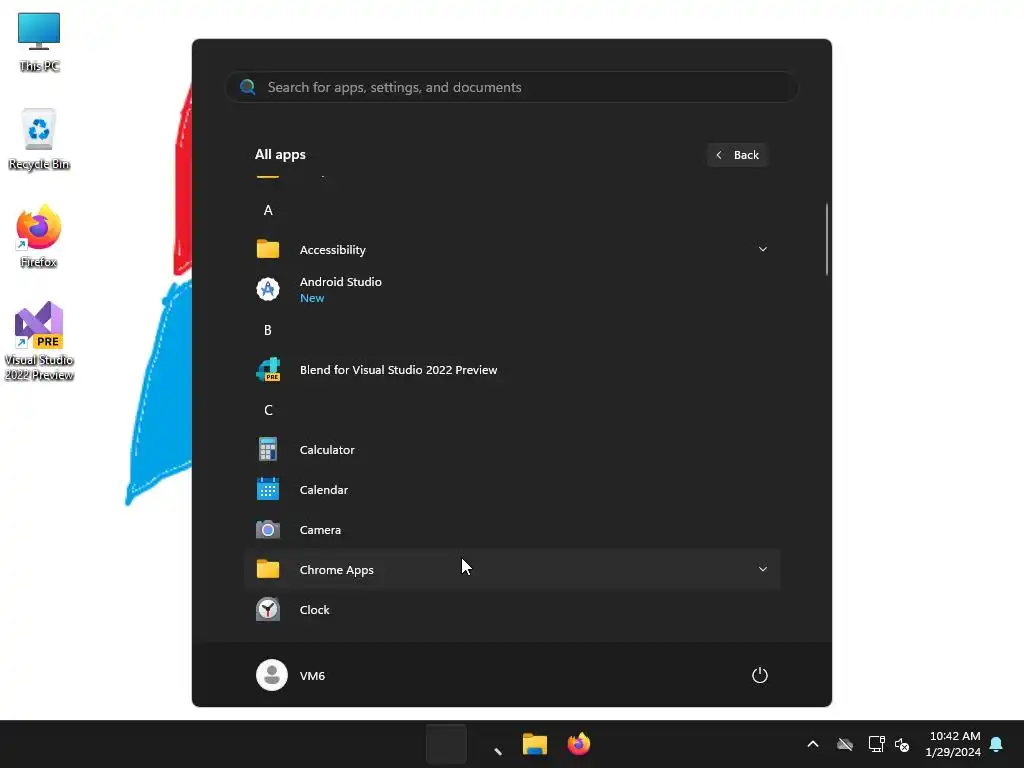Launch Blend for Visual Studio 2022 Preview

click(x=511, y=370)
